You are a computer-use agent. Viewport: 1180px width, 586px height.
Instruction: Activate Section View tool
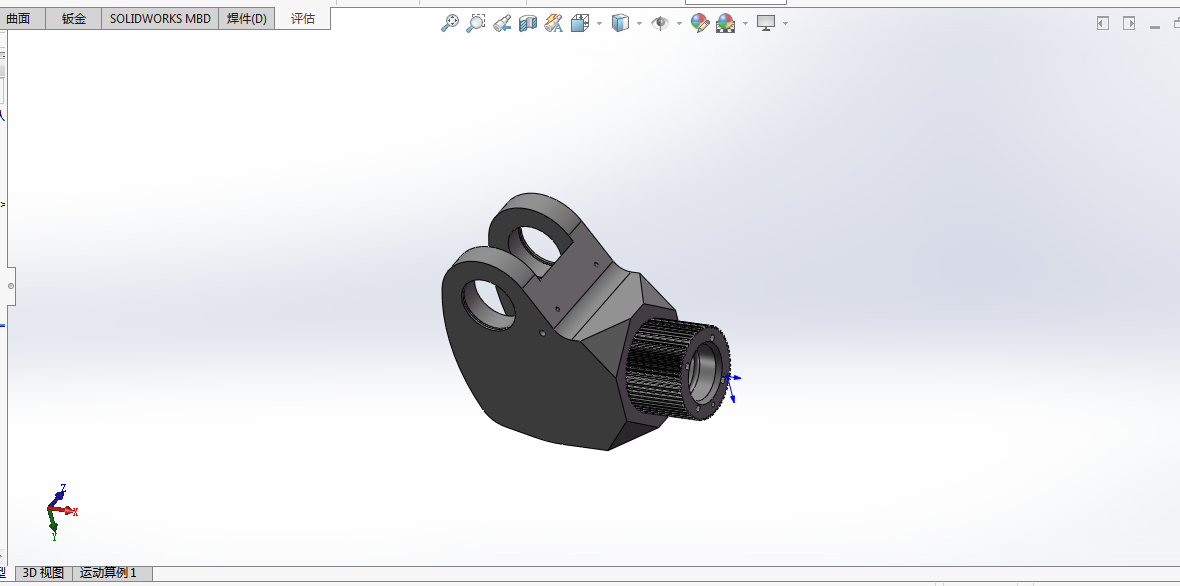tap(528, 23)
